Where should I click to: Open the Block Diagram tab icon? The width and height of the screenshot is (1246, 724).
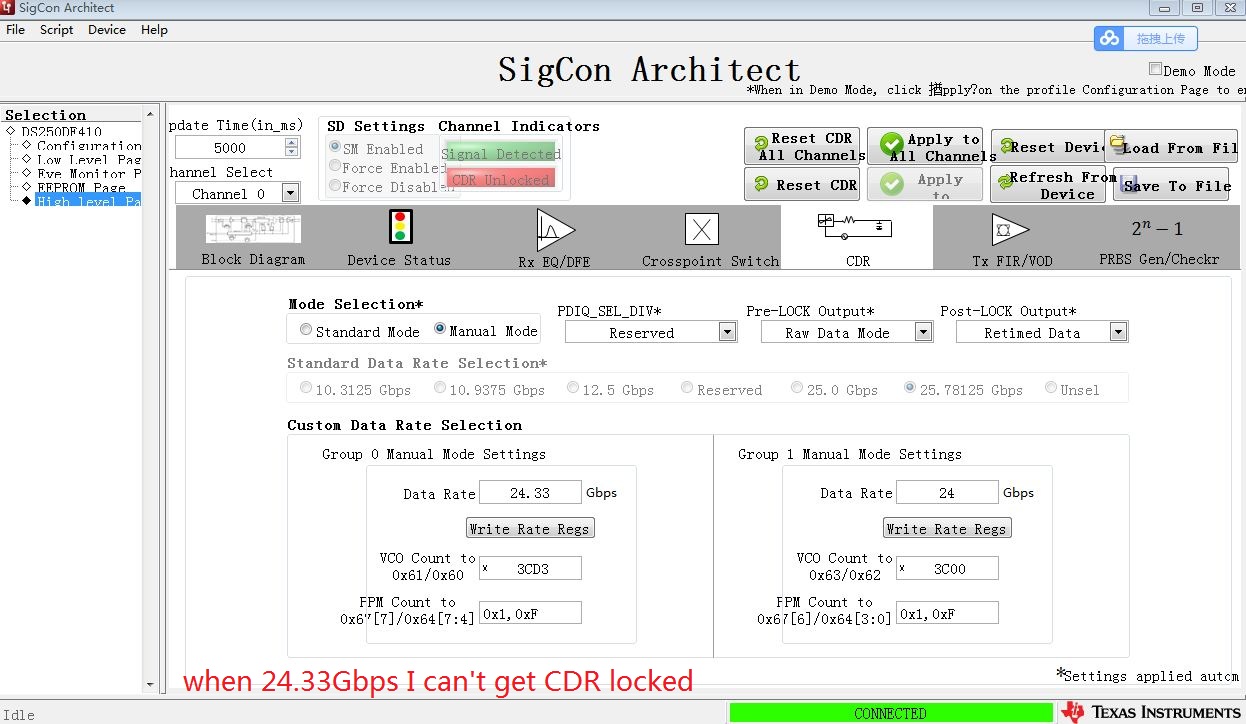(253, 229)
